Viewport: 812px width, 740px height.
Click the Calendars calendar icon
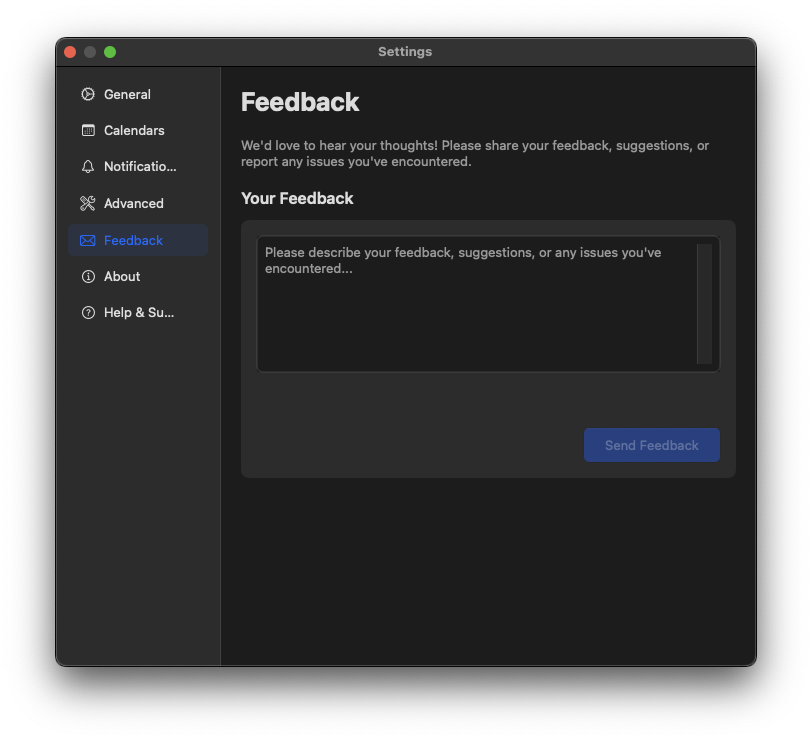[x=89, y=130]
